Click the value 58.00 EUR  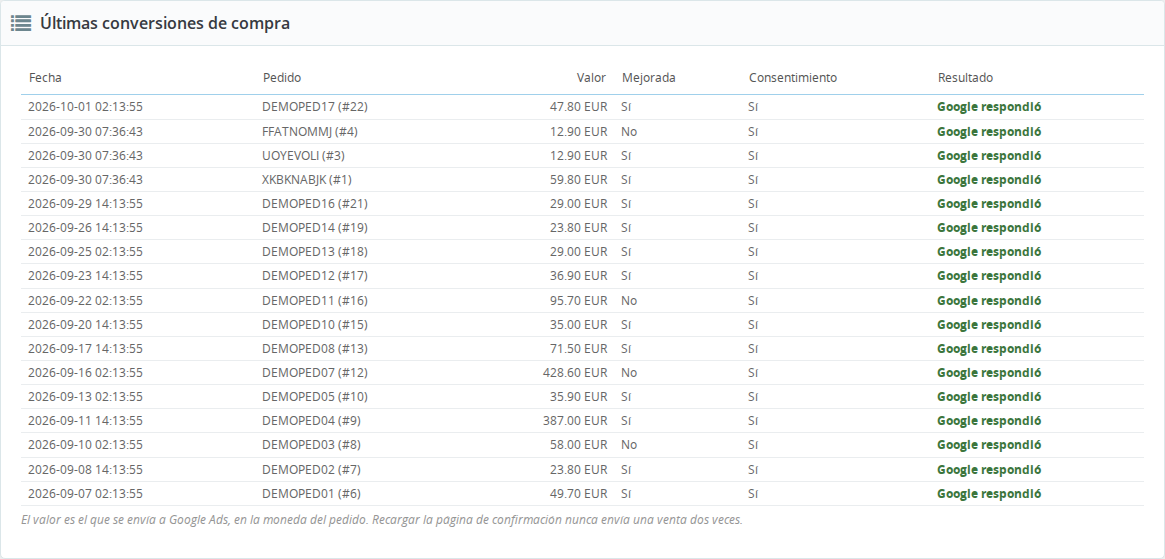tap(578, 444)
